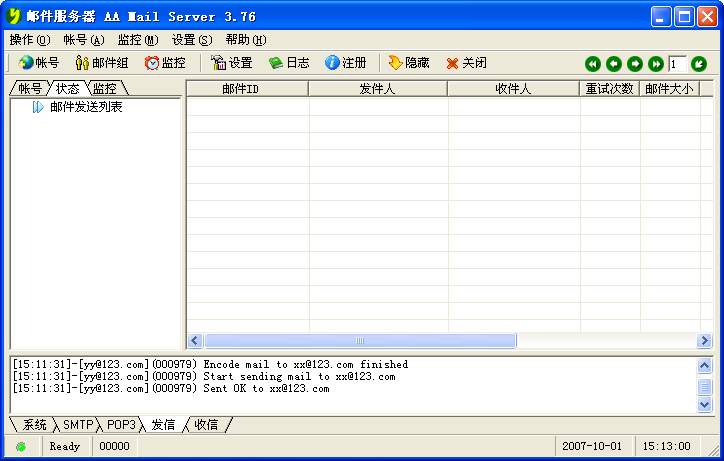Open the 设置(S) menu
This screenshot has width=724, height=461.
(192, 40)
